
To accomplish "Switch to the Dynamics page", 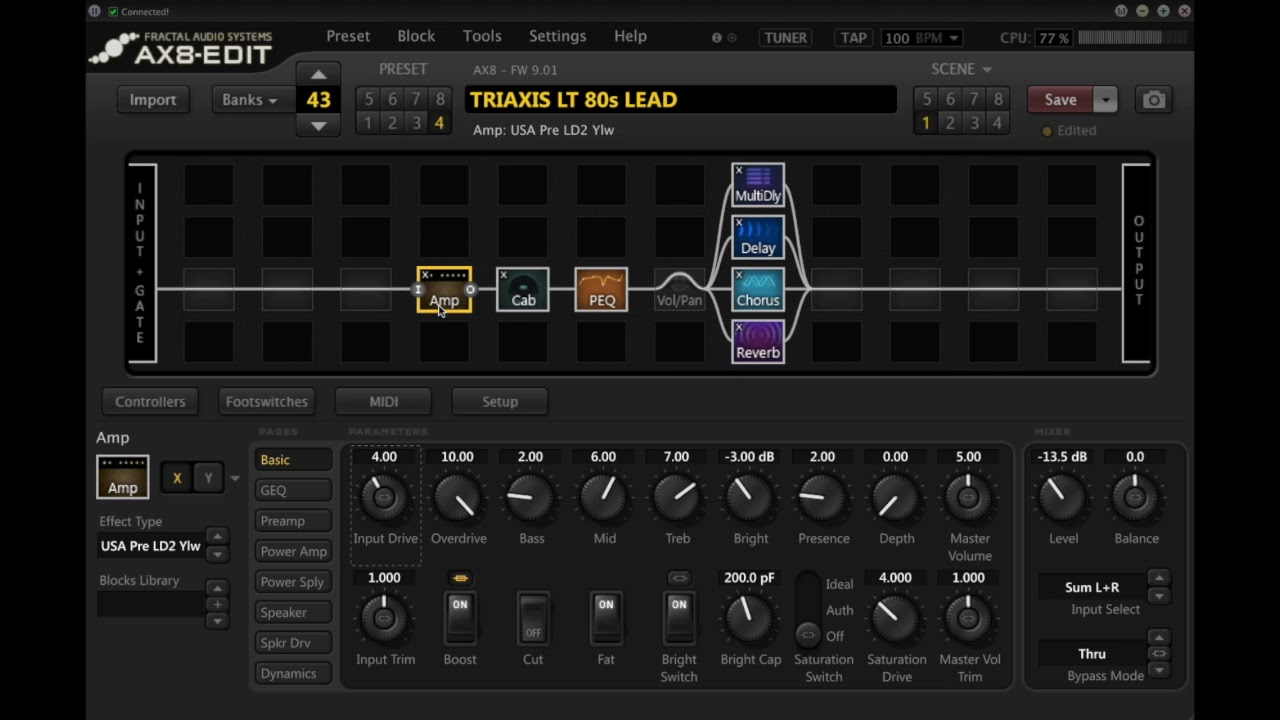I will (x=292, y=673).
